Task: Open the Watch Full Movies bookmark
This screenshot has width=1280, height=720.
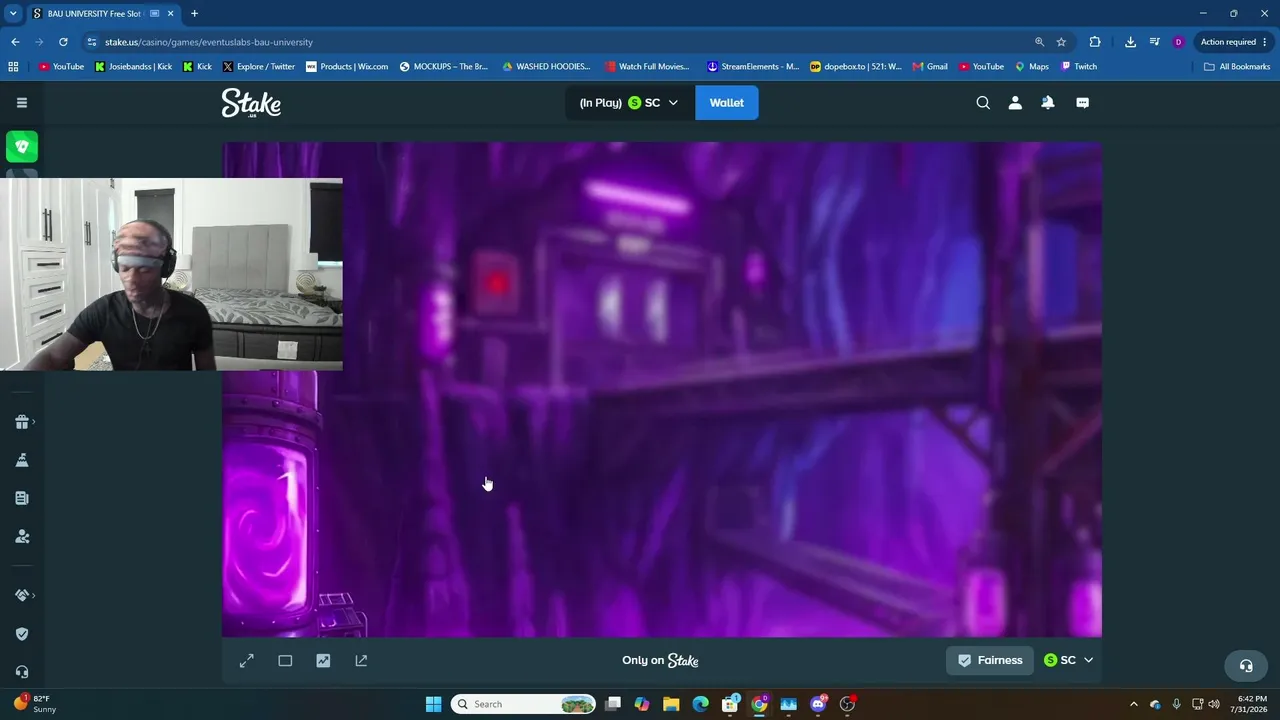Action: 647,67
